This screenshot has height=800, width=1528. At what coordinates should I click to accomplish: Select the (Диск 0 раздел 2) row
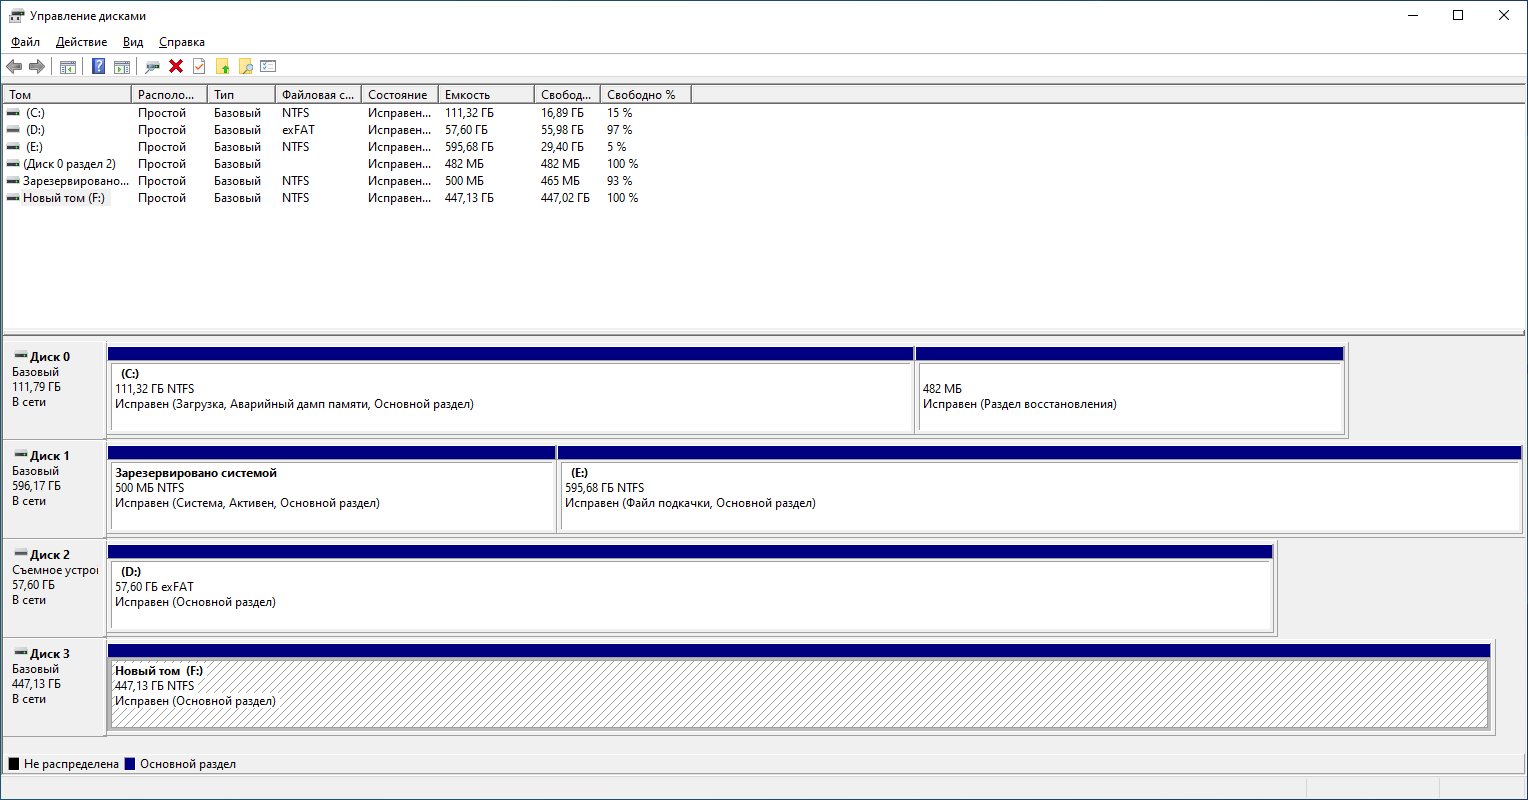[x=347, y=164]
